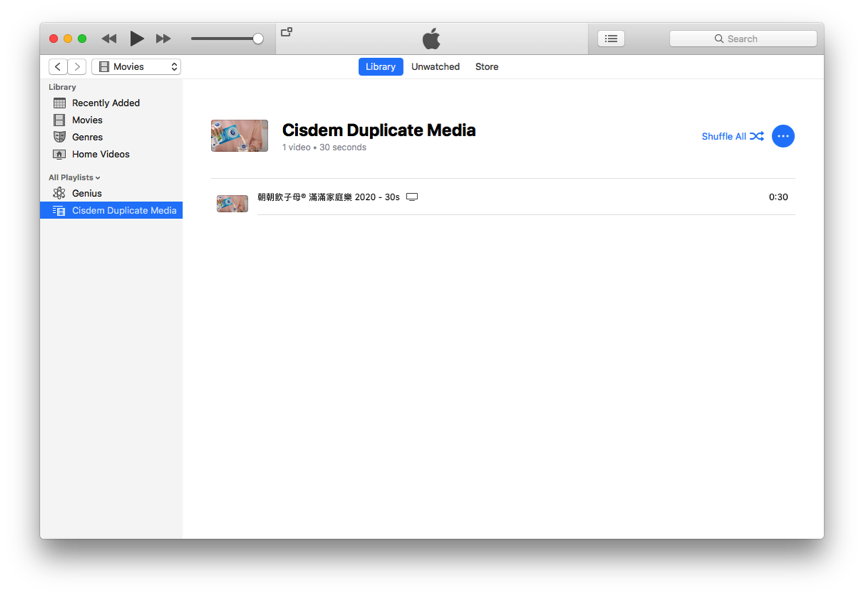Select the video titled 2020 - 30s
Image resolution: width=864 pixels, height=596 pixels.
[x=328, y=197]
